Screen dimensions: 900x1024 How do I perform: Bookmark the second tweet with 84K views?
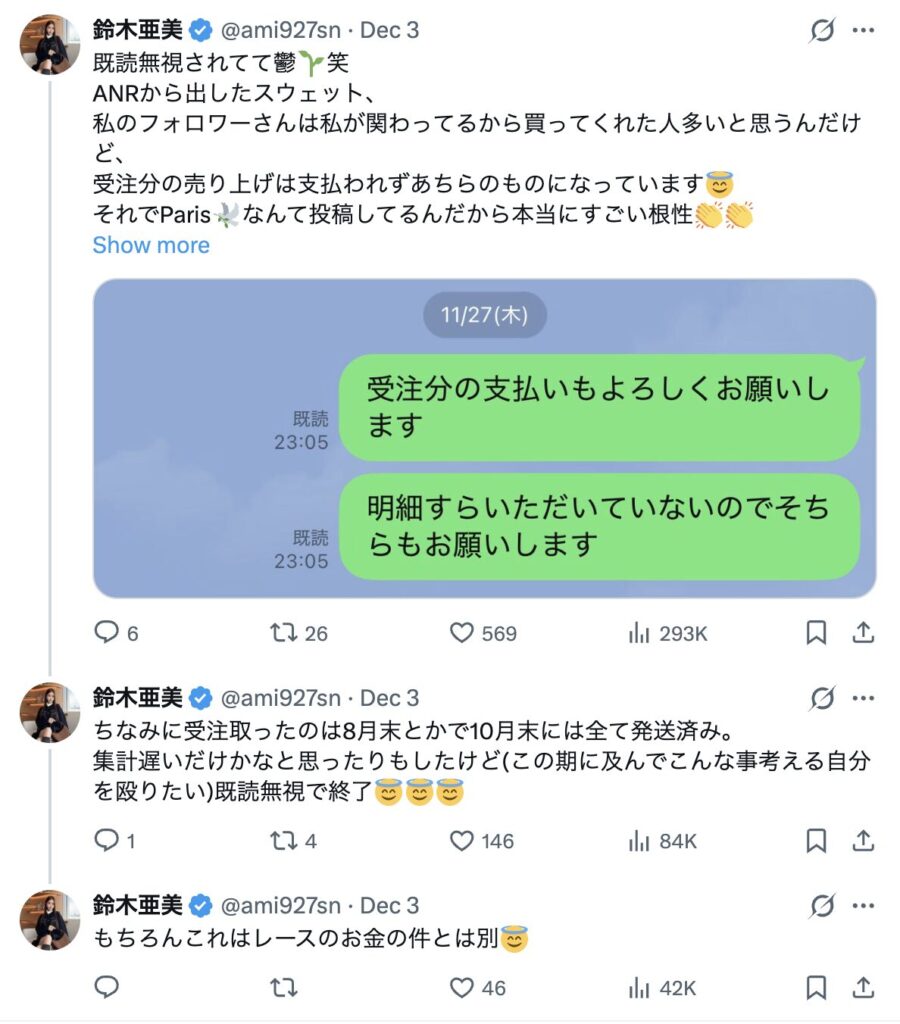pyautogui.click(x=816, y=841)
